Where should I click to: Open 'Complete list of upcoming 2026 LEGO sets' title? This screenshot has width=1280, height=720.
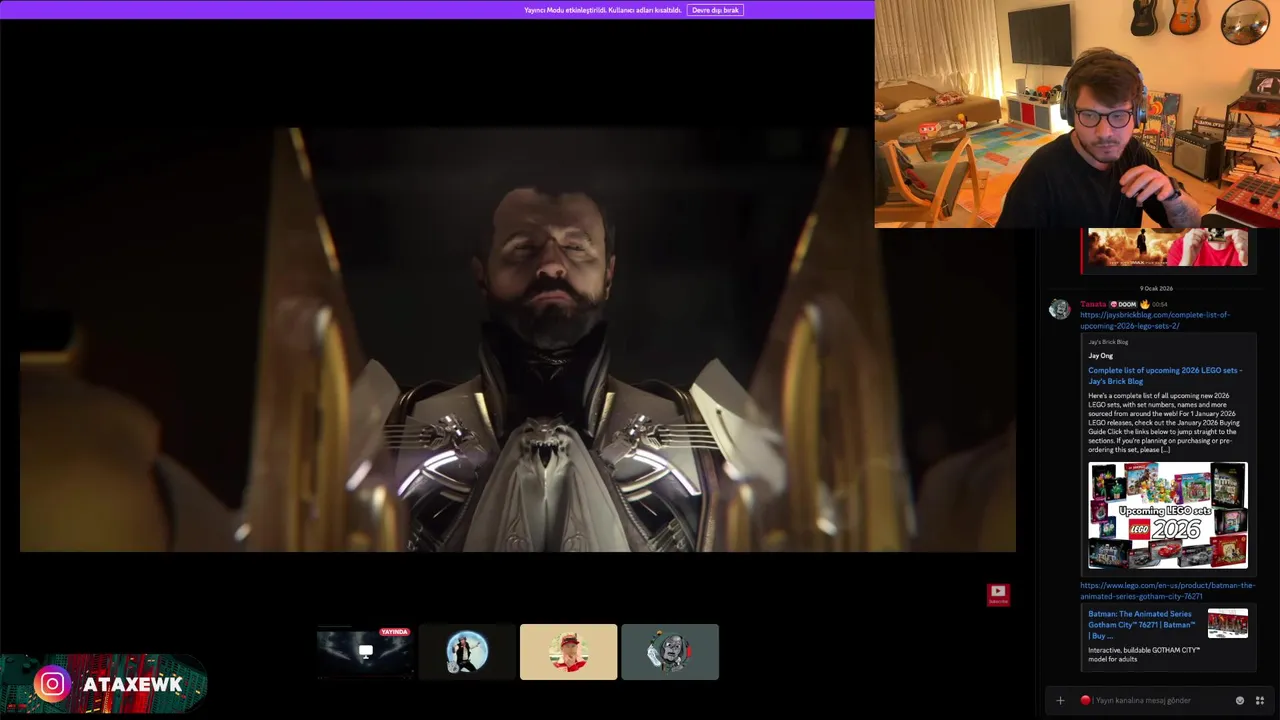coord(1165,375)
